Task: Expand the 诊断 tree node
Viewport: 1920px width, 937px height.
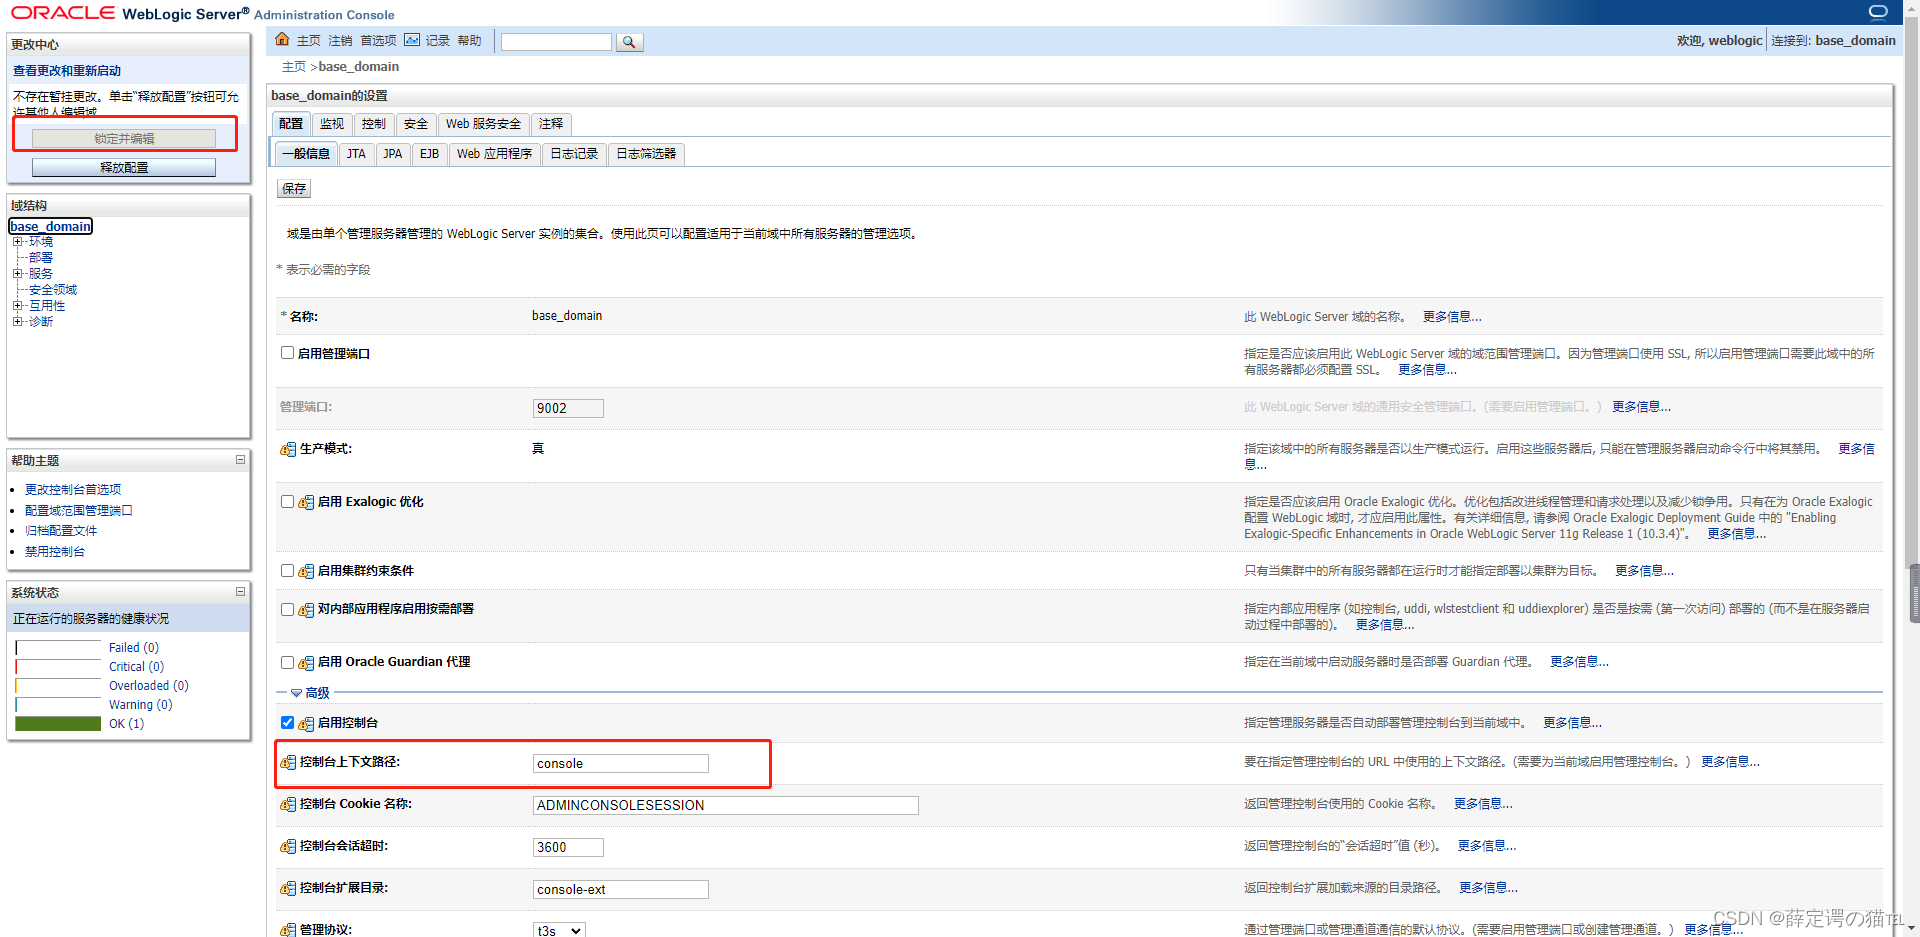Action: (17, 322)
